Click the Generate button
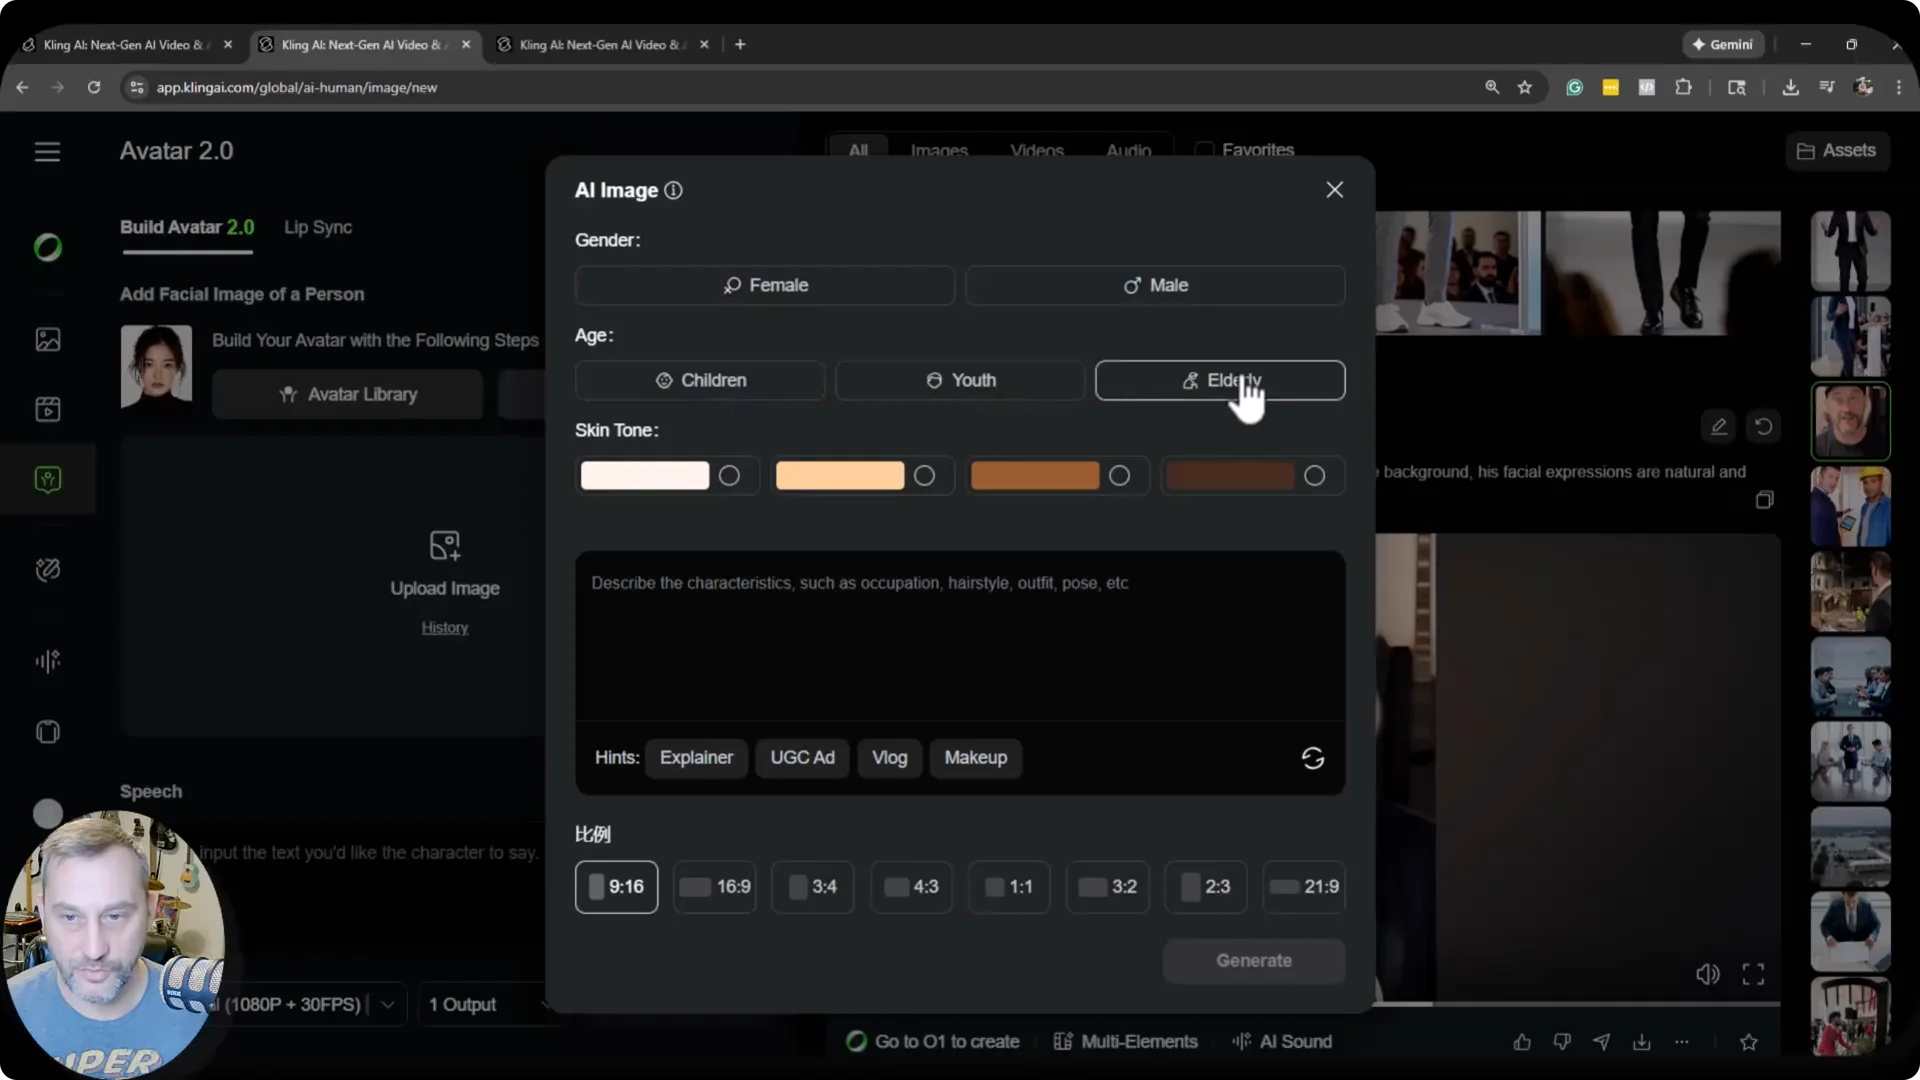This screenshot has height=1080, width=1920. click(1254, 961)
